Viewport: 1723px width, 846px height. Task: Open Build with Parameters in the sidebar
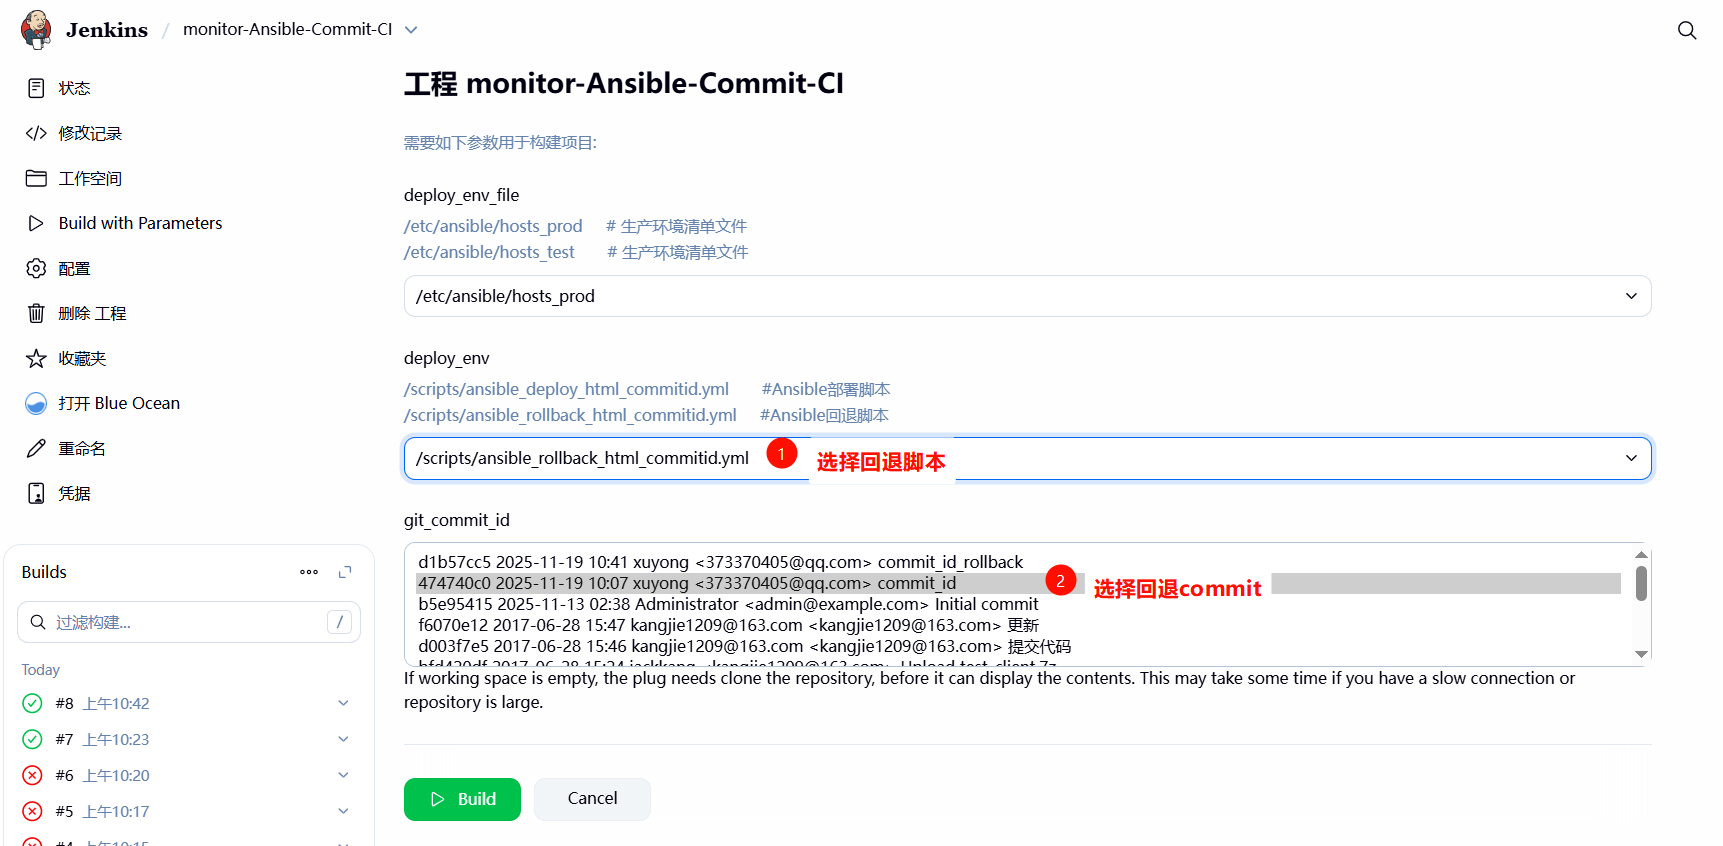(140, 223)
